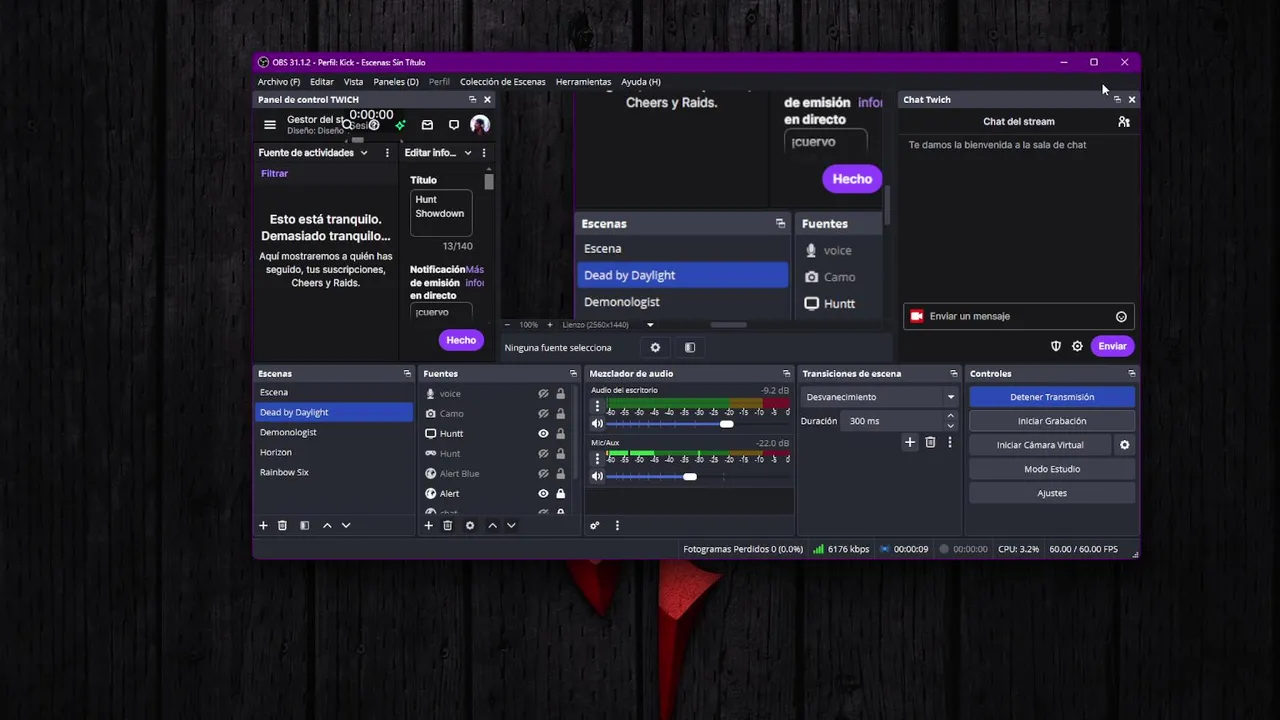Screen dimensions: 1280x720
Task: Open emote picker in chat input
Action: pyautogui.click(x=1121, y=316)
